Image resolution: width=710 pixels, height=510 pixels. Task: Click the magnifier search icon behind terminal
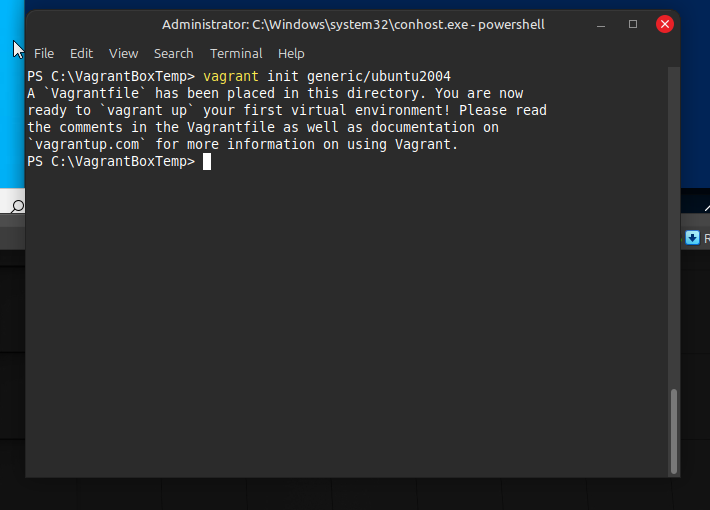pos(16,206)
